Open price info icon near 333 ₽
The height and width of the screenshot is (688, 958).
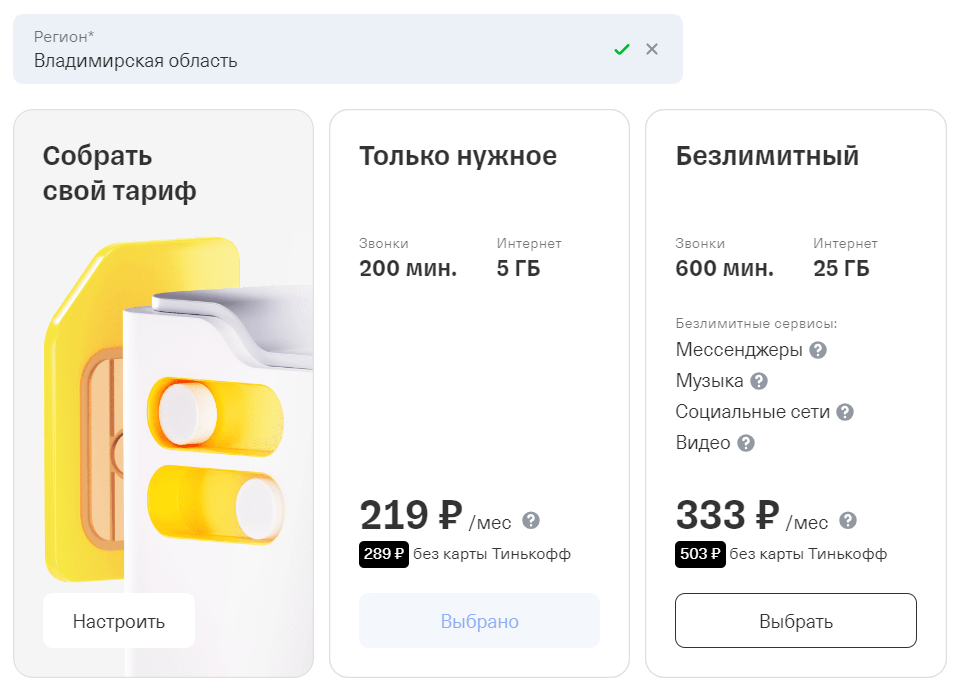point(848,520)
